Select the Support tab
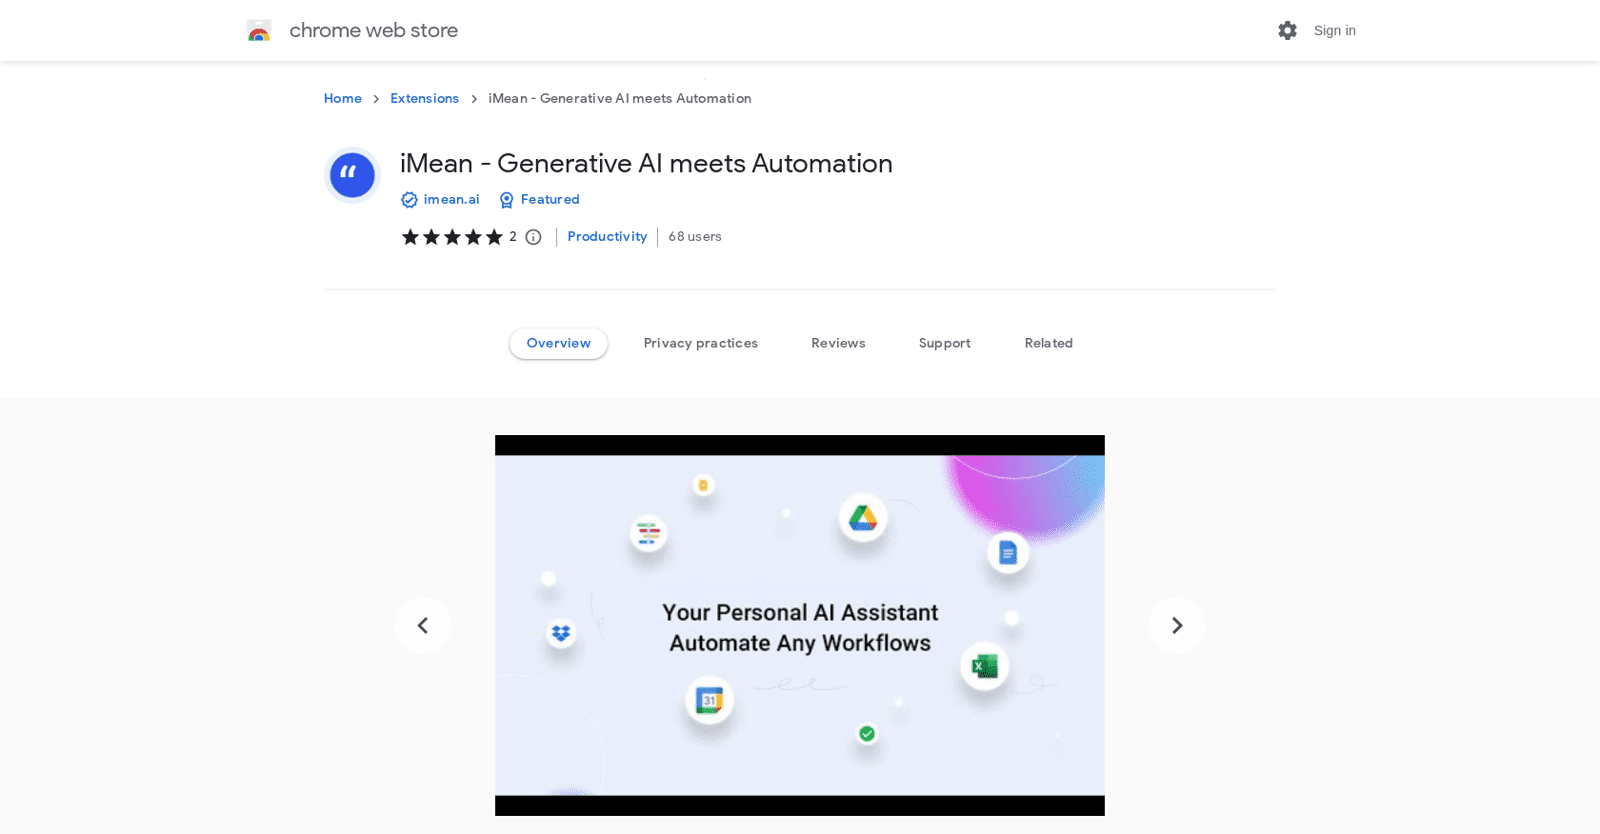This screenshot has width=1600, height=834. (944, 343)
